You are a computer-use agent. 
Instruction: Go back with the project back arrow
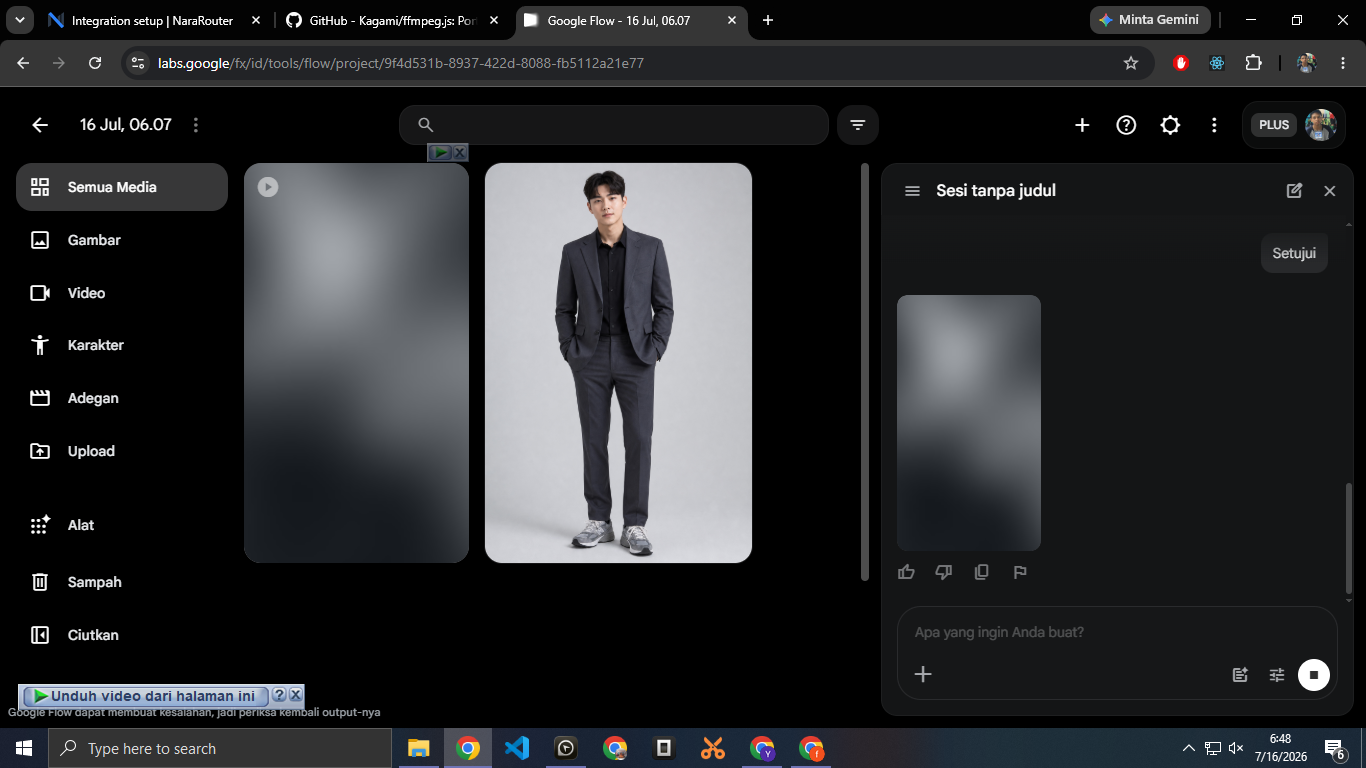[x=40, y=125]
